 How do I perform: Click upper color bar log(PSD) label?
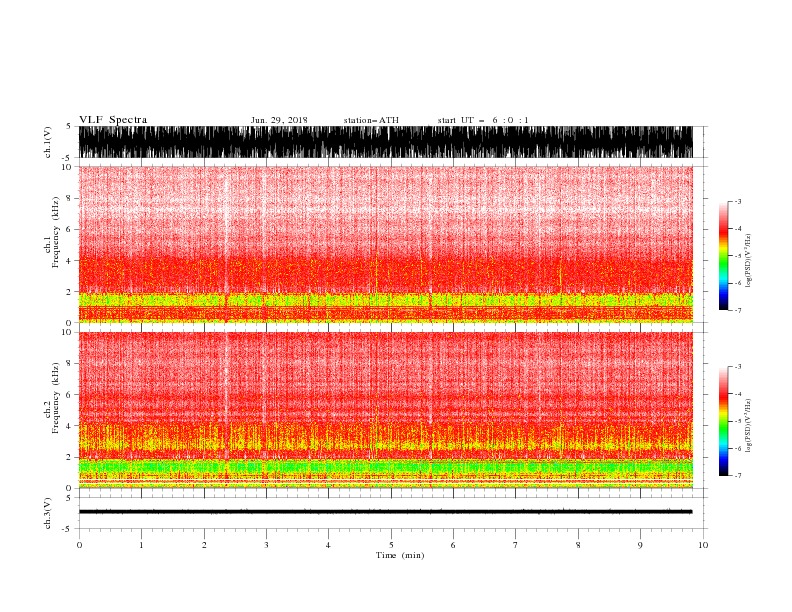pyautogui.click(x=748, y=261)
